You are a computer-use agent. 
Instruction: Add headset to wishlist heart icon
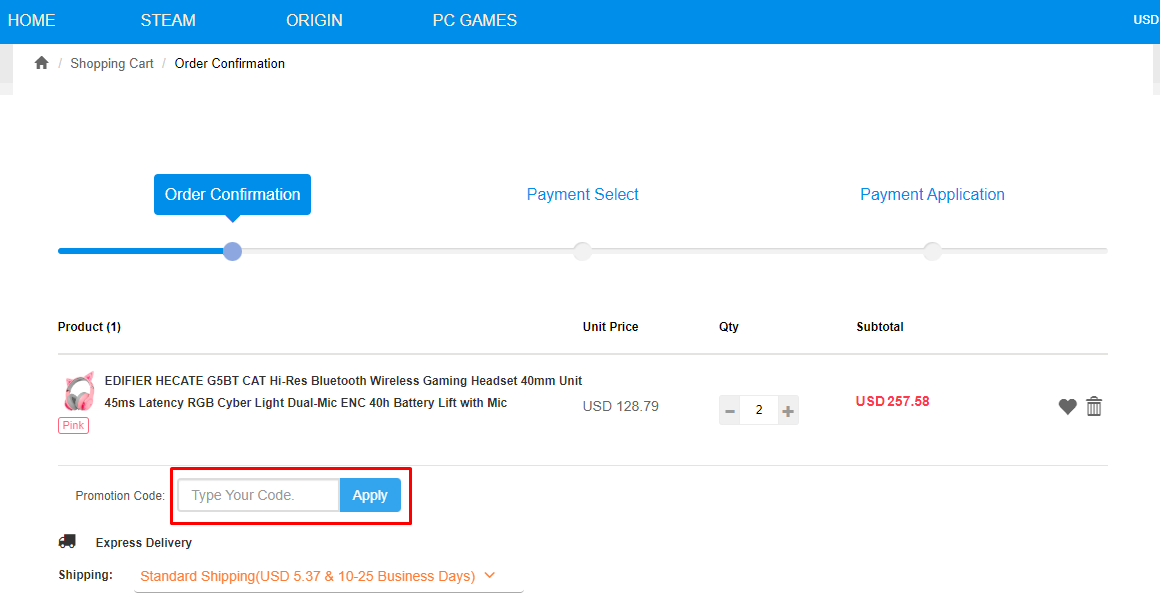[1067, 406]
